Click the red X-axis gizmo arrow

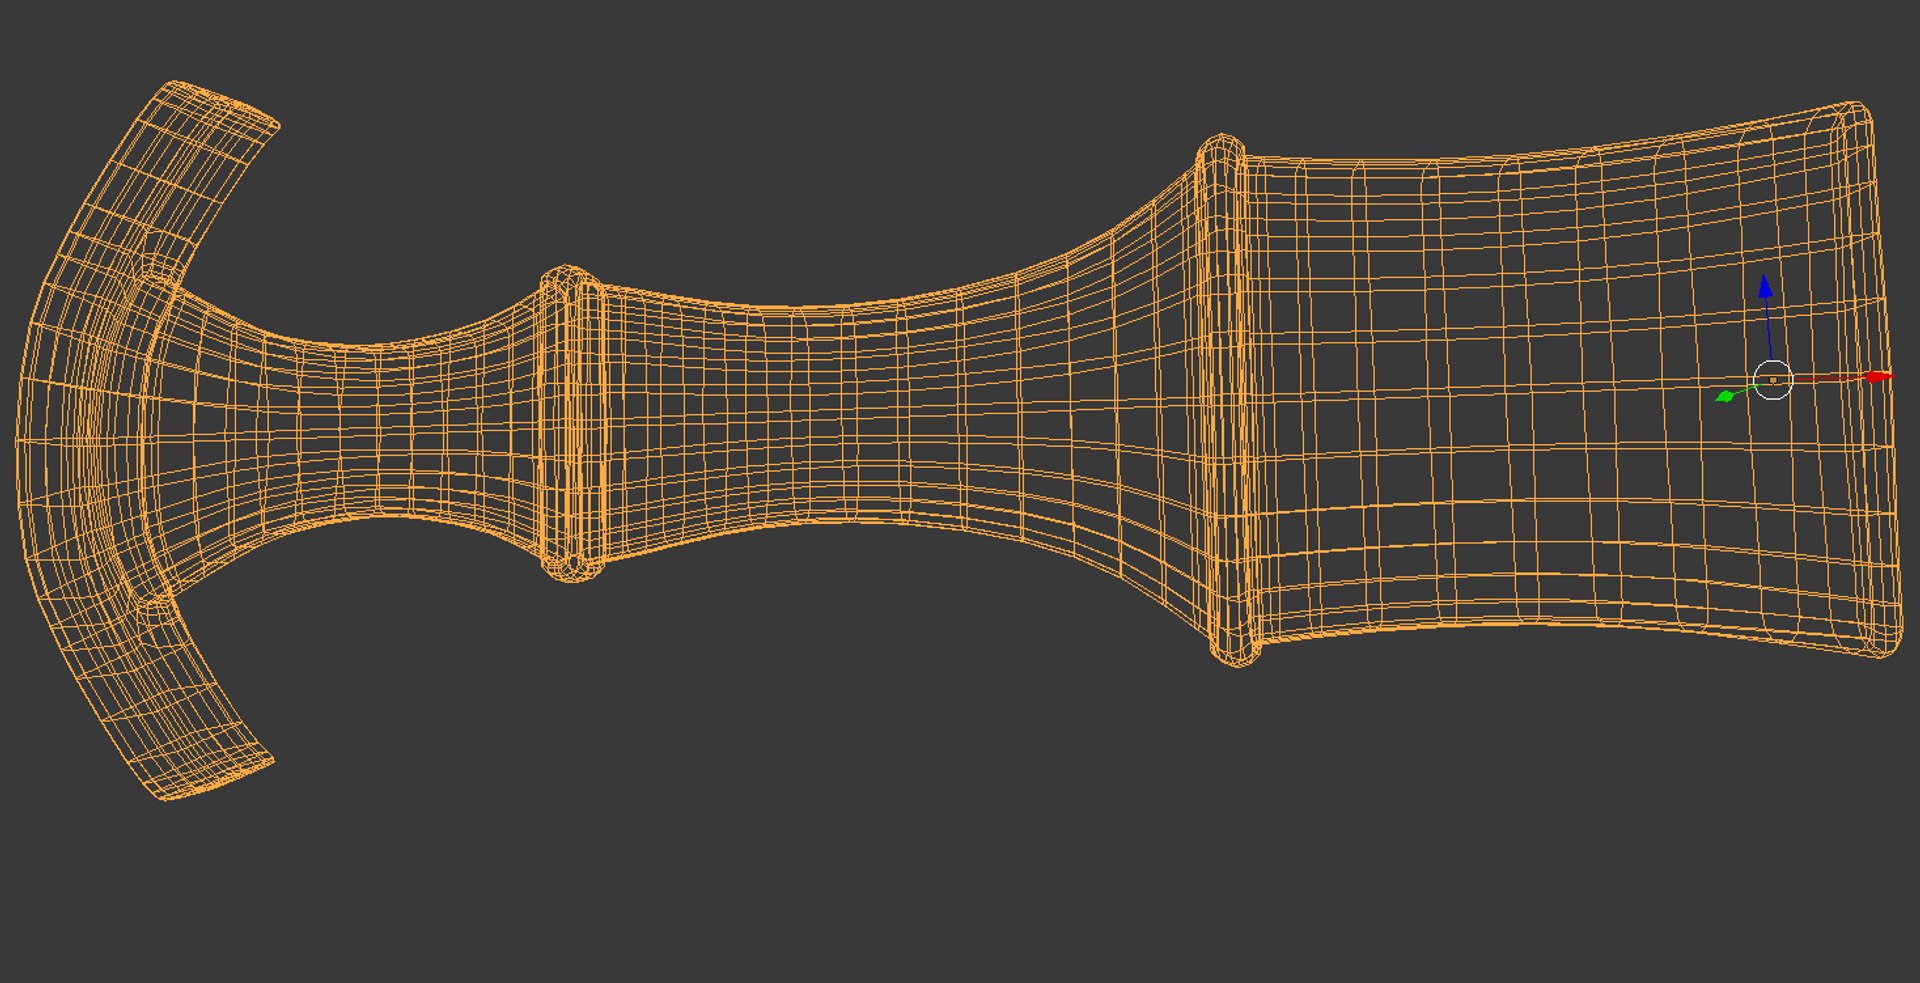1879,377
